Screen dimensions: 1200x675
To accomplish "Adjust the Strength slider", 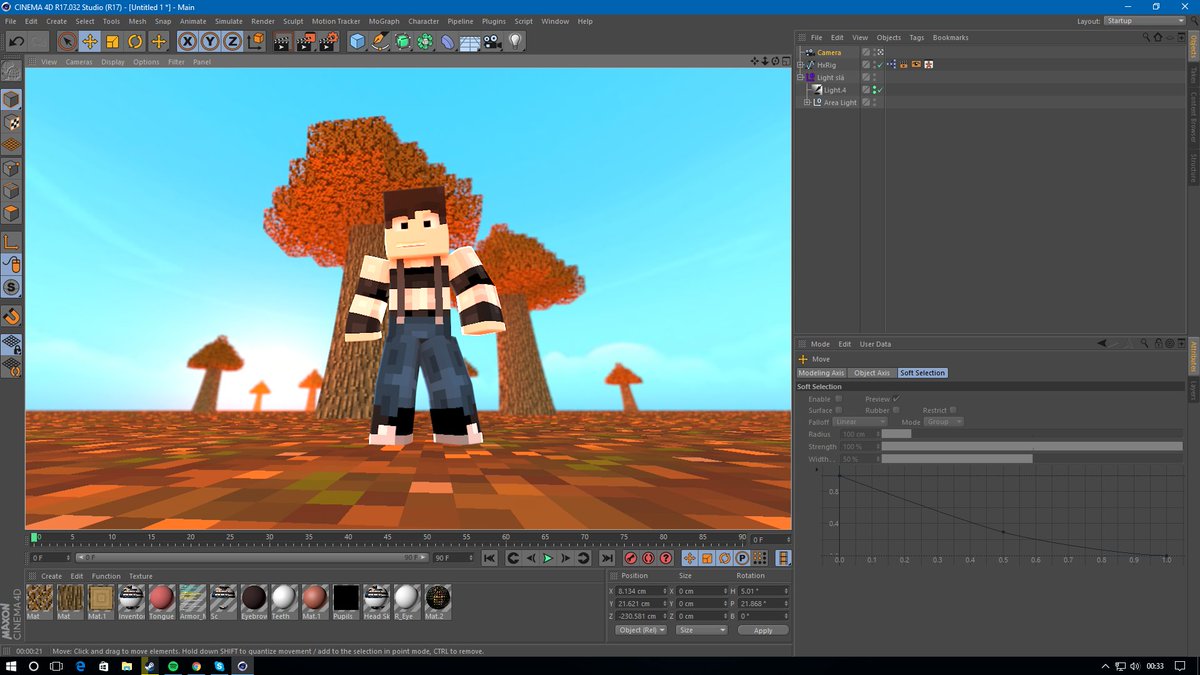I will pos(1031,446).
